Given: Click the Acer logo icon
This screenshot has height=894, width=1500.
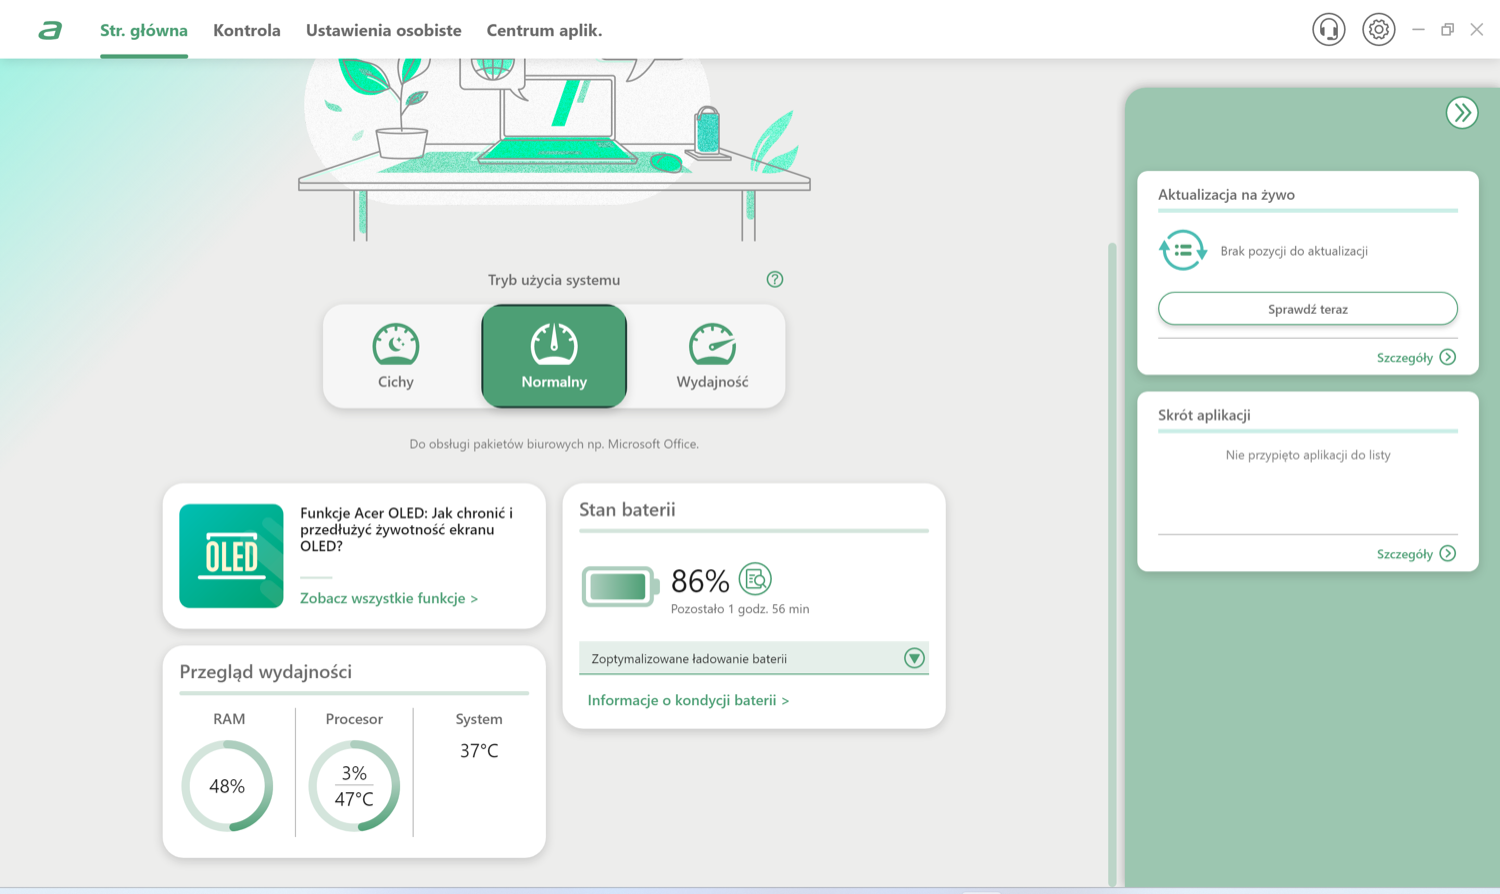Looking at the screenshot, I should [x=50, y=31].
